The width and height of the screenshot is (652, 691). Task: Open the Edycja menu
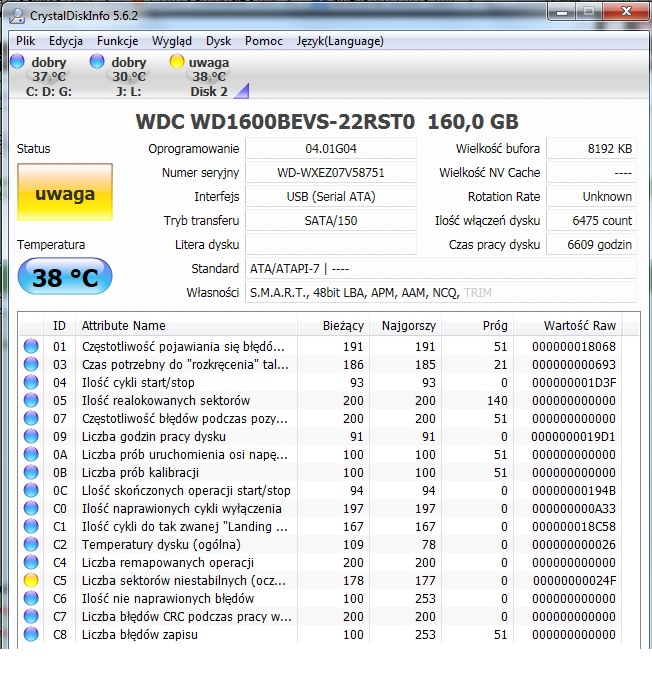pyautogui.click(x=66, y=41)
